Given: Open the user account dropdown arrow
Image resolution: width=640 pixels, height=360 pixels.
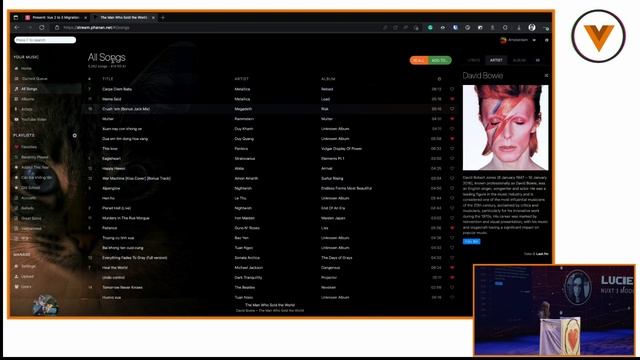Looking at the screenshot, I should tap(534, 40).
